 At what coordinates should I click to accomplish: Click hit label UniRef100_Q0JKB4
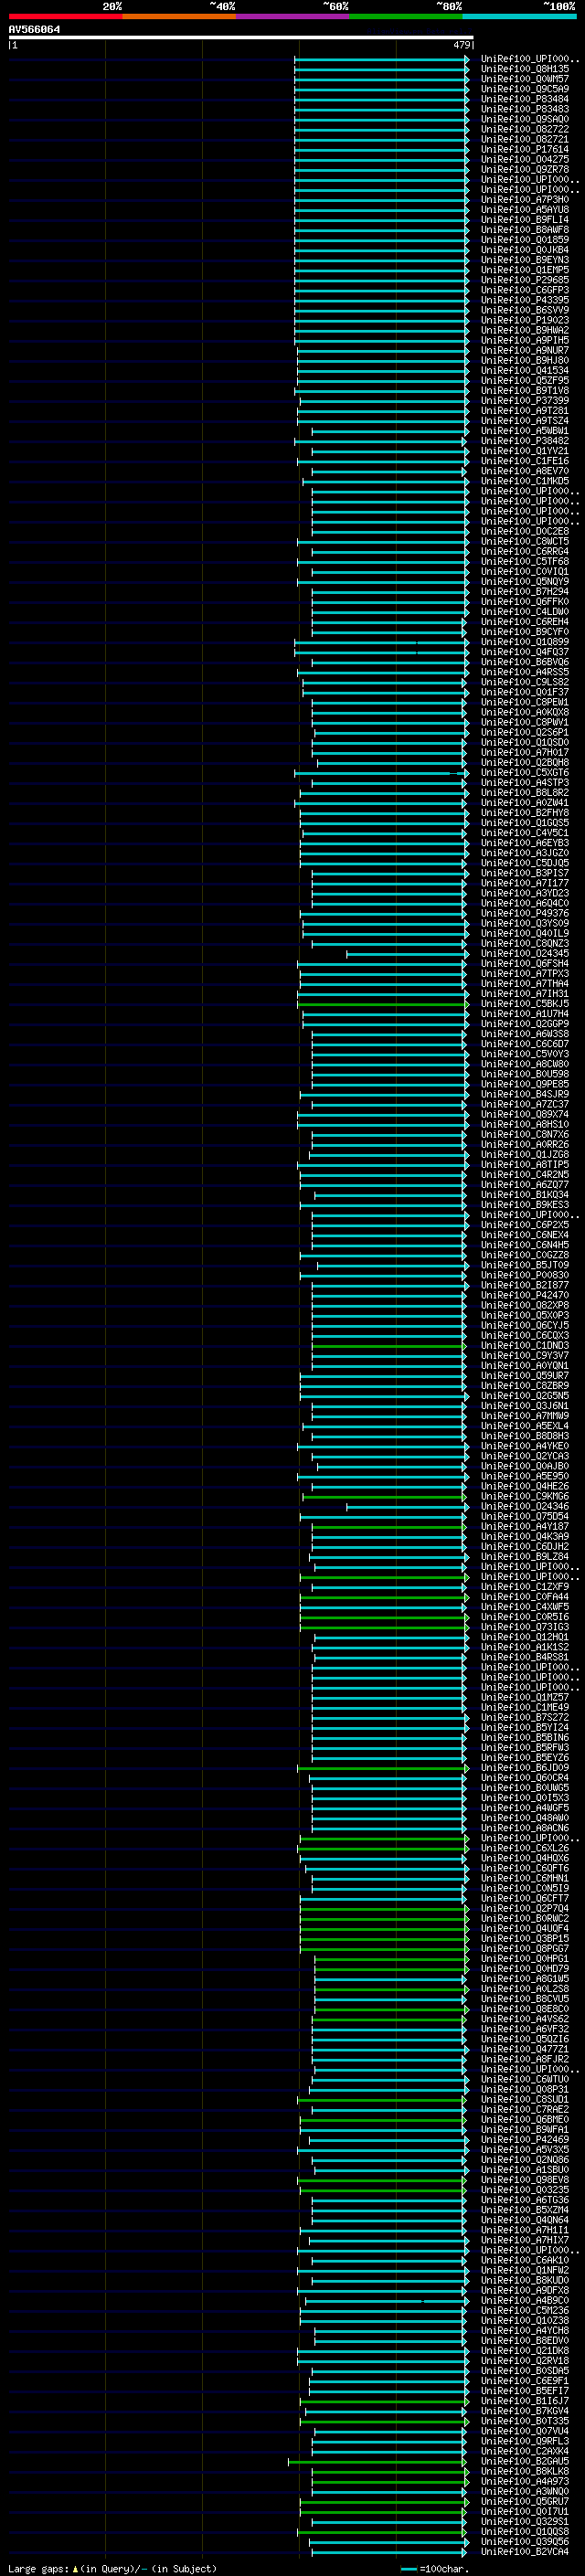(x=525, y=250)
